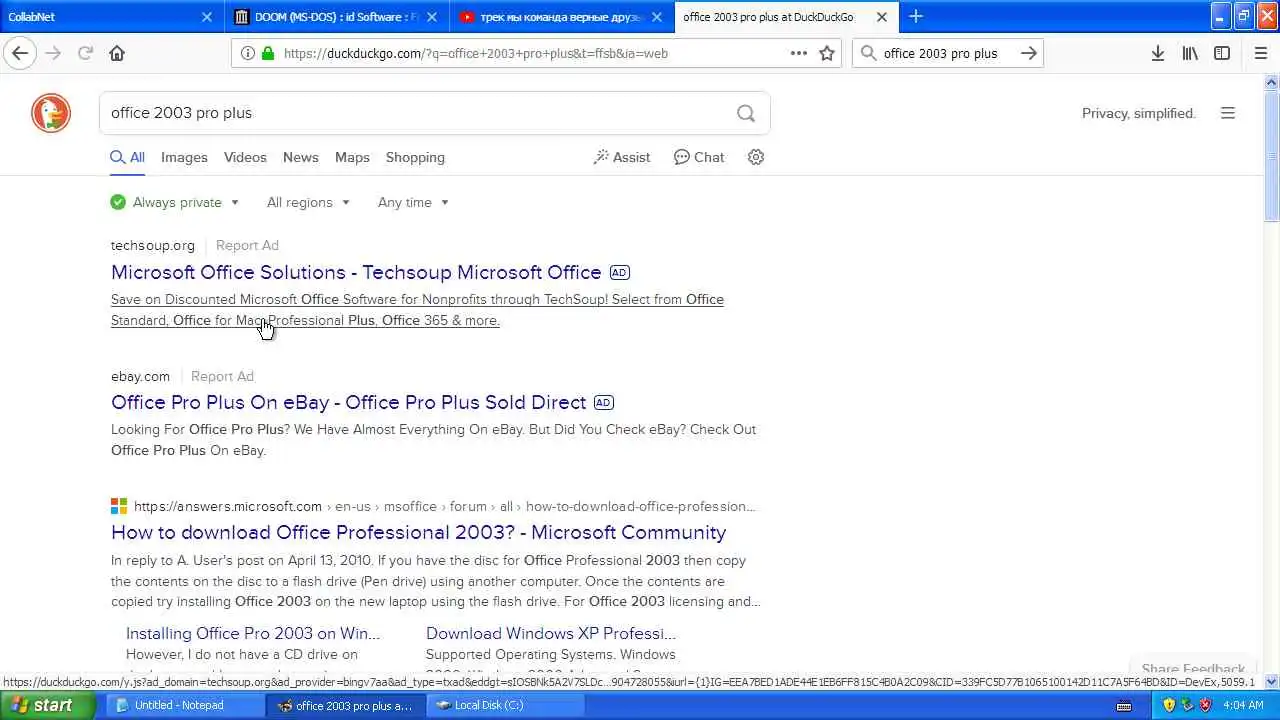Open the Any time filter dropdown

click(x=413, y=202)
